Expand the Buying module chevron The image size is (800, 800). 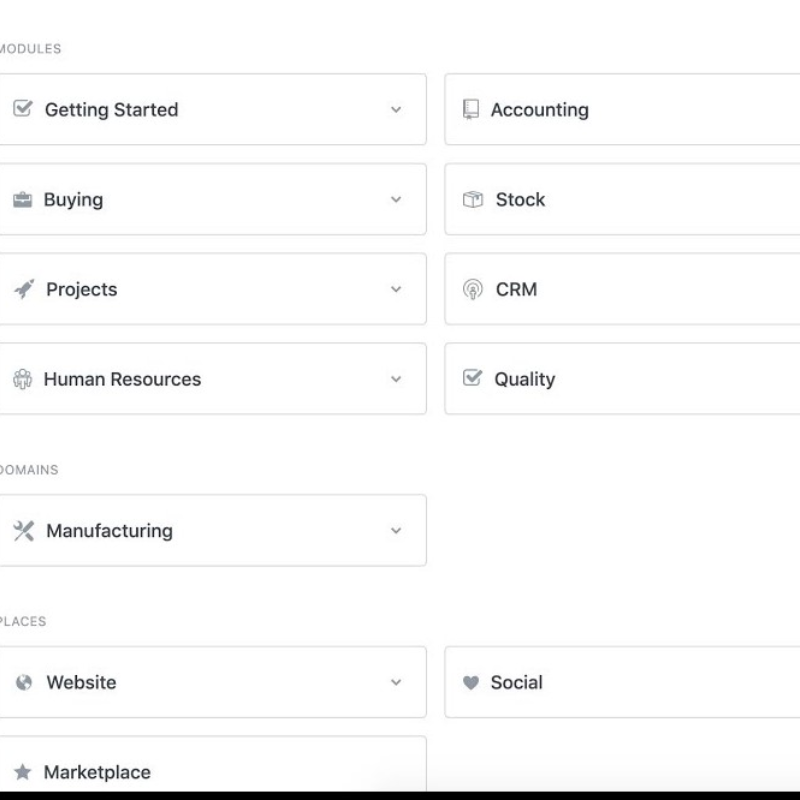coord(396,200)
